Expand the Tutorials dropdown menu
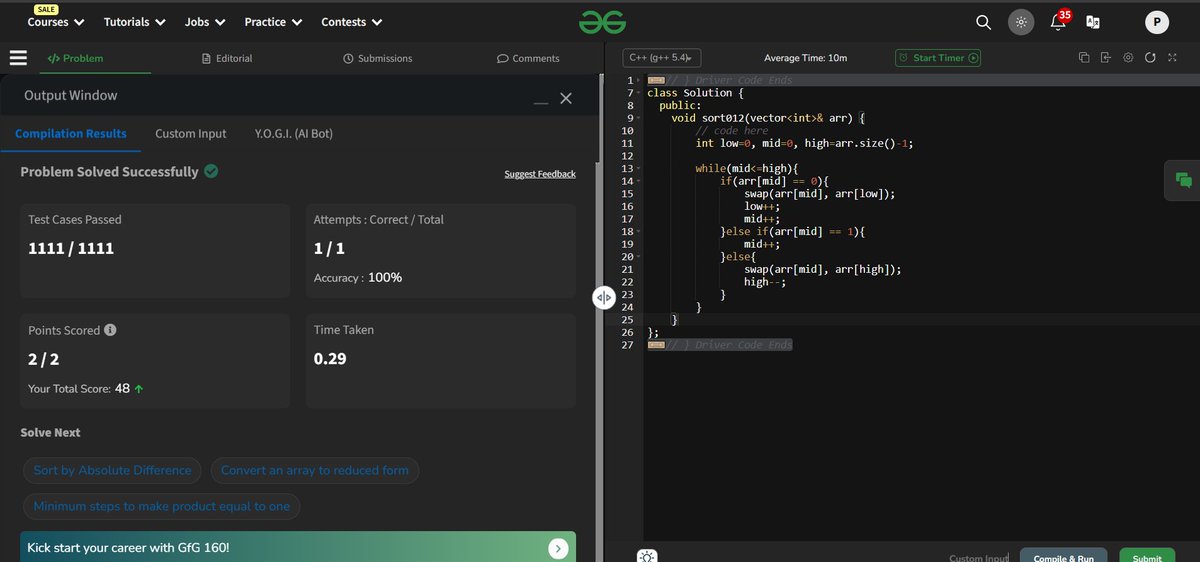The image size is (1200, 562). click(x=134, y=21)
